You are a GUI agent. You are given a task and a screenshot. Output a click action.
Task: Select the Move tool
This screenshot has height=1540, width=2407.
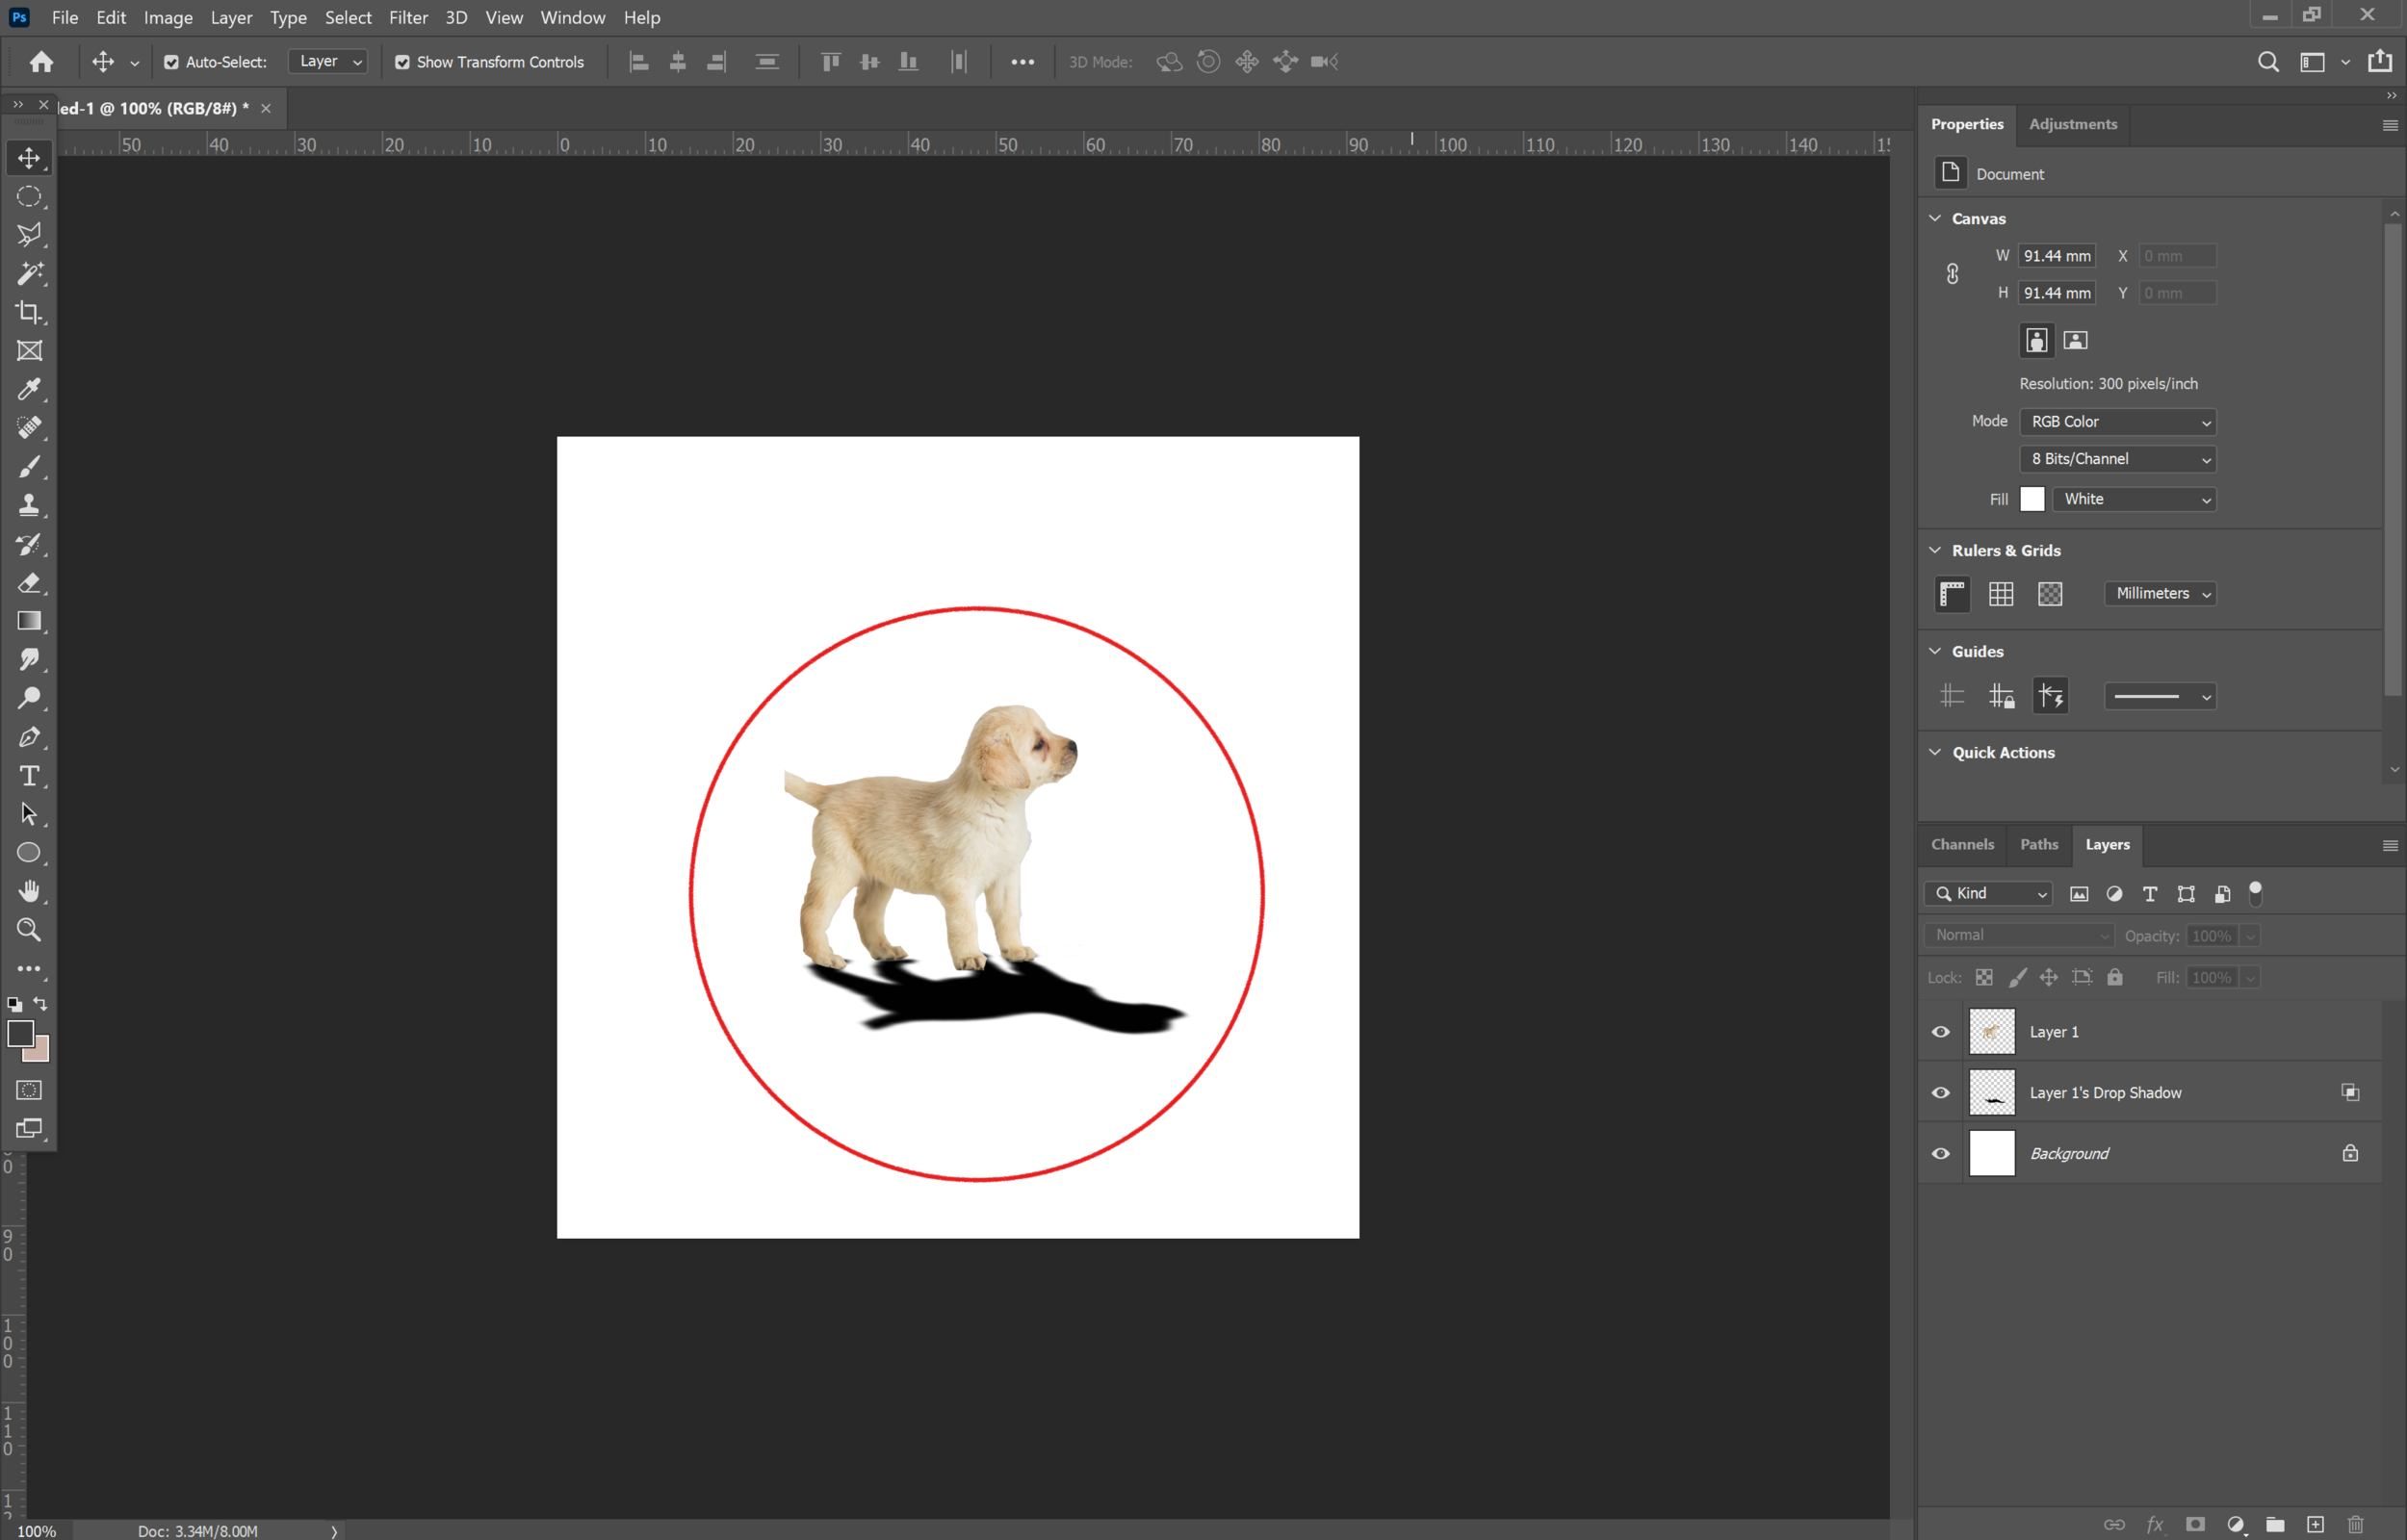[x=29, y=158]
